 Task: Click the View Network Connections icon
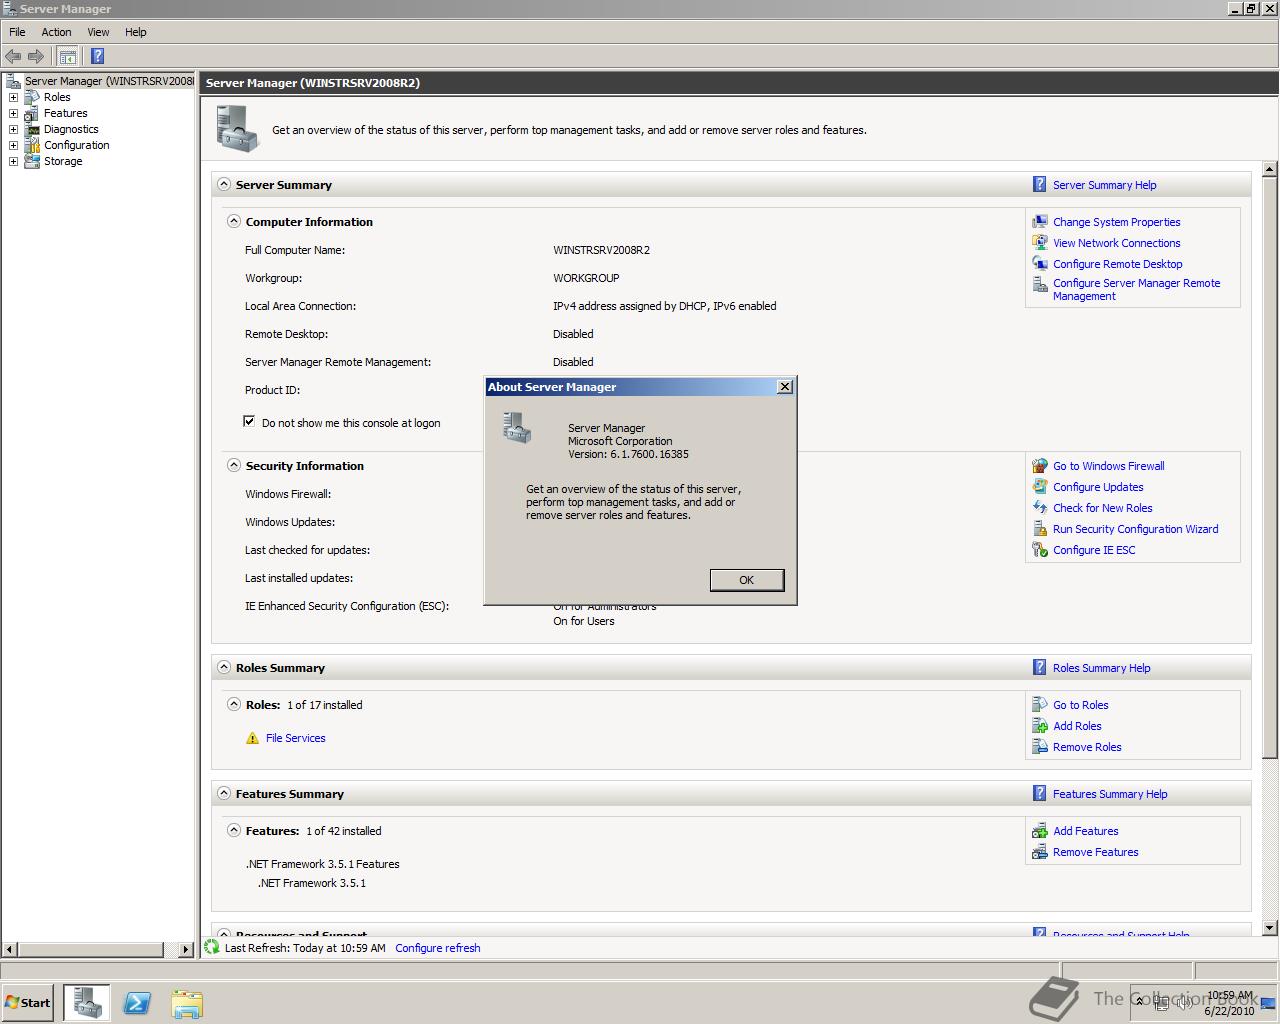1040,243
